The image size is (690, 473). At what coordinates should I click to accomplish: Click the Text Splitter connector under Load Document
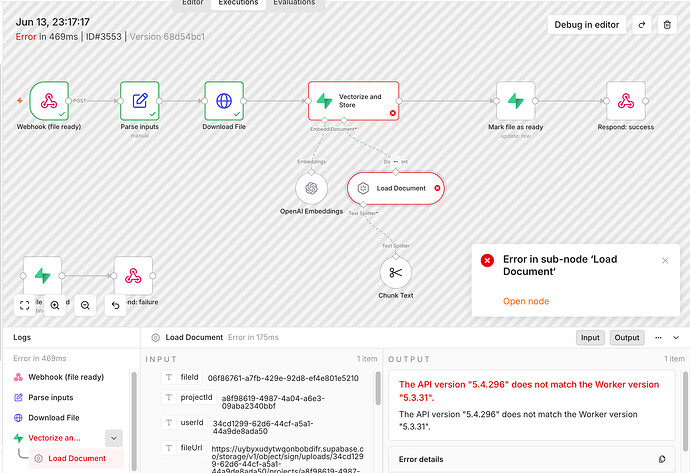tap(363, 204)
